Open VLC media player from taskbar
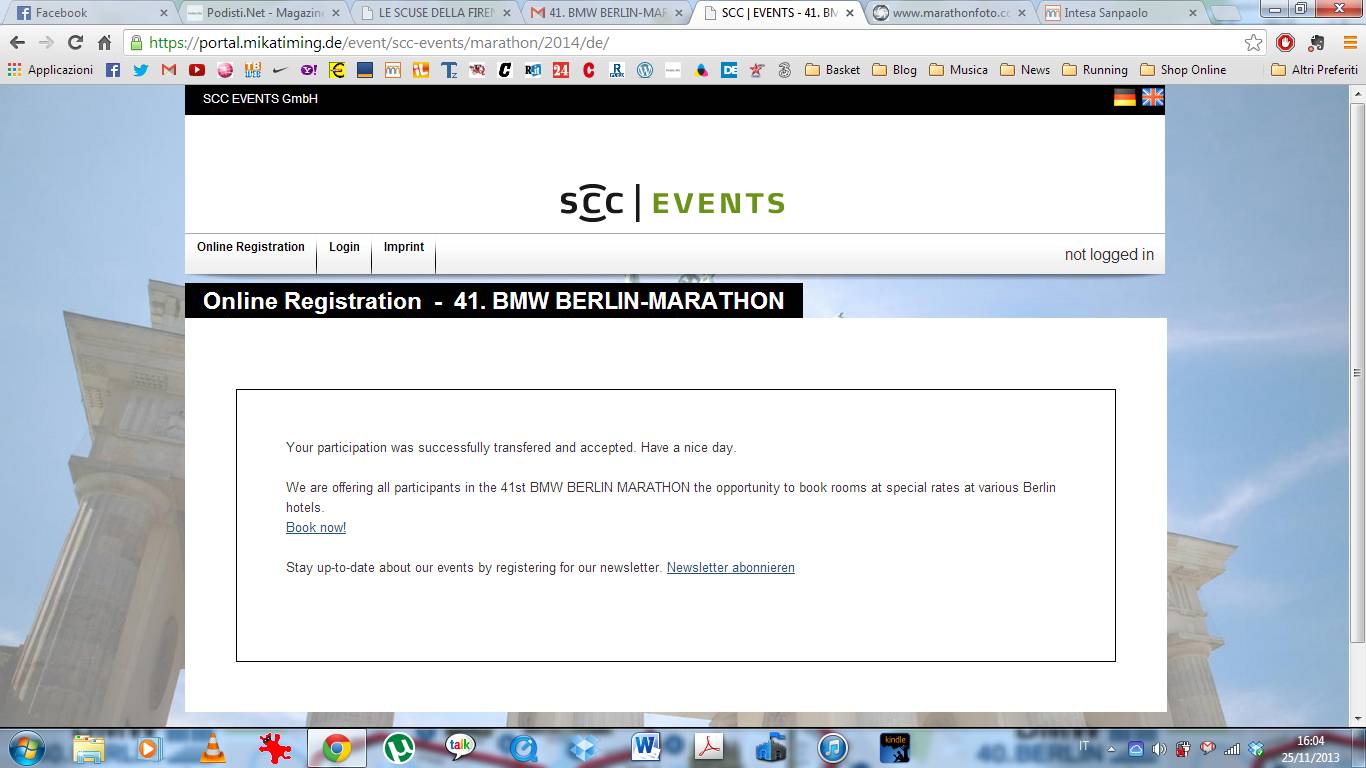The image size is (1366, 768). (x=212, y=748)
